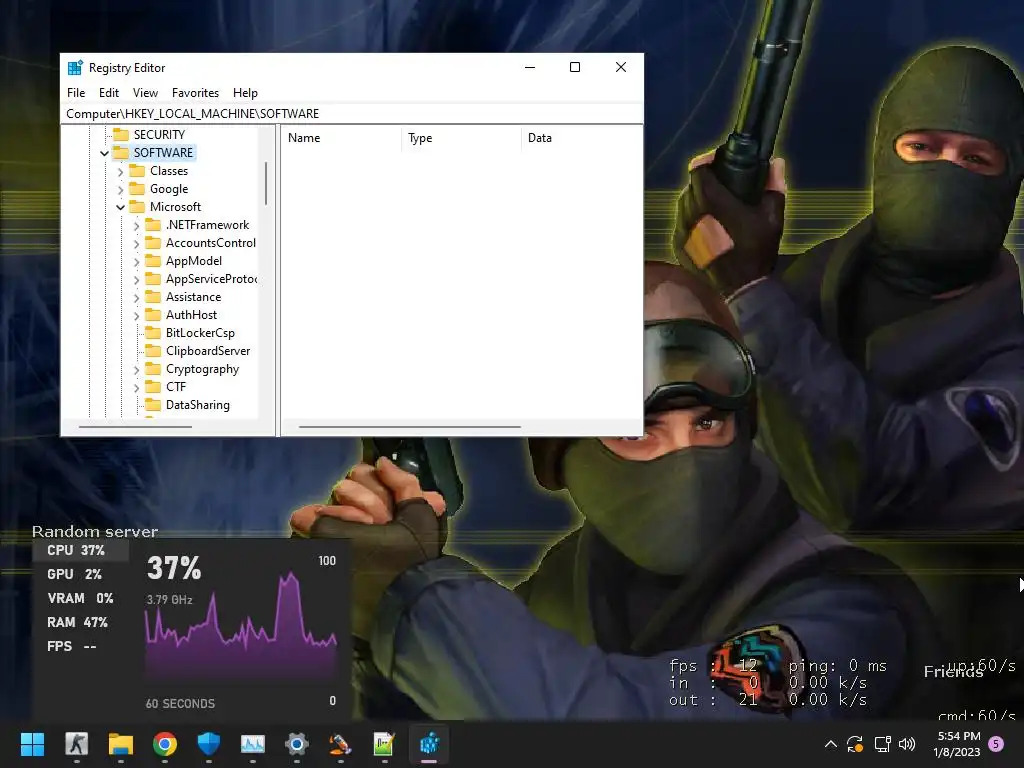Image resolution: width=1024 pixels, height=768 pixels.
Task: Open Counter-Strike from the taskbar
Action: click(x=76, y=744)
